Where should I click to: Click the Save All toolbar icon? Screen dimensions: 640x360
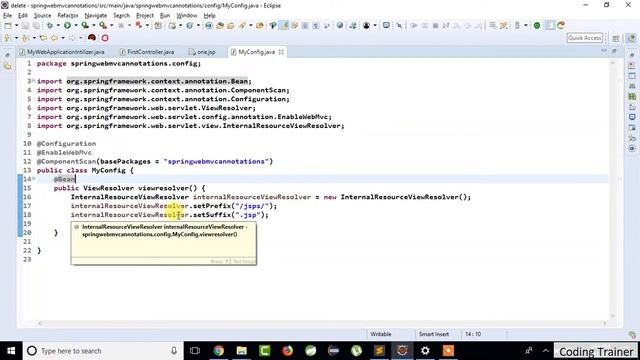[36, 25]
